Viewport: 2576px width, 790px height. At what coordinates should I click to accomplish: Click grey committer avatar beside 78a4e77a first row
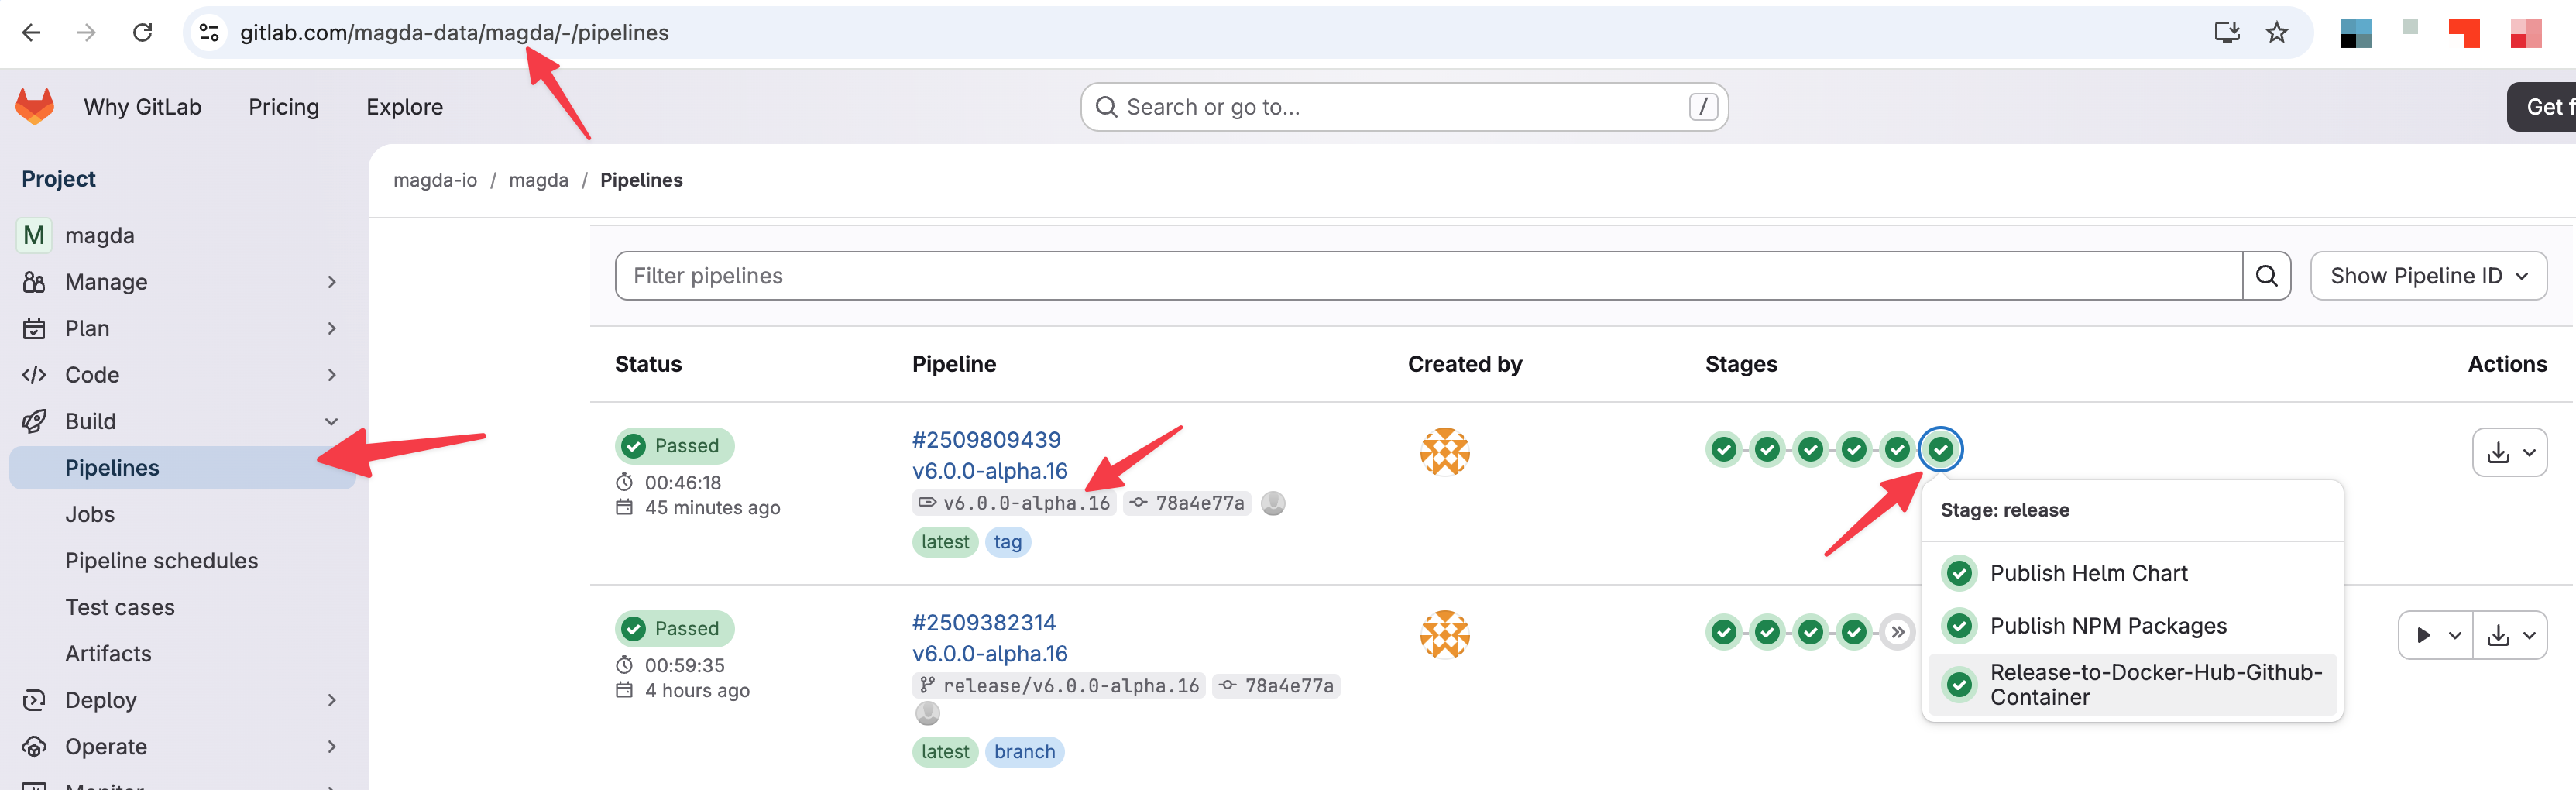click(1273, 503)
